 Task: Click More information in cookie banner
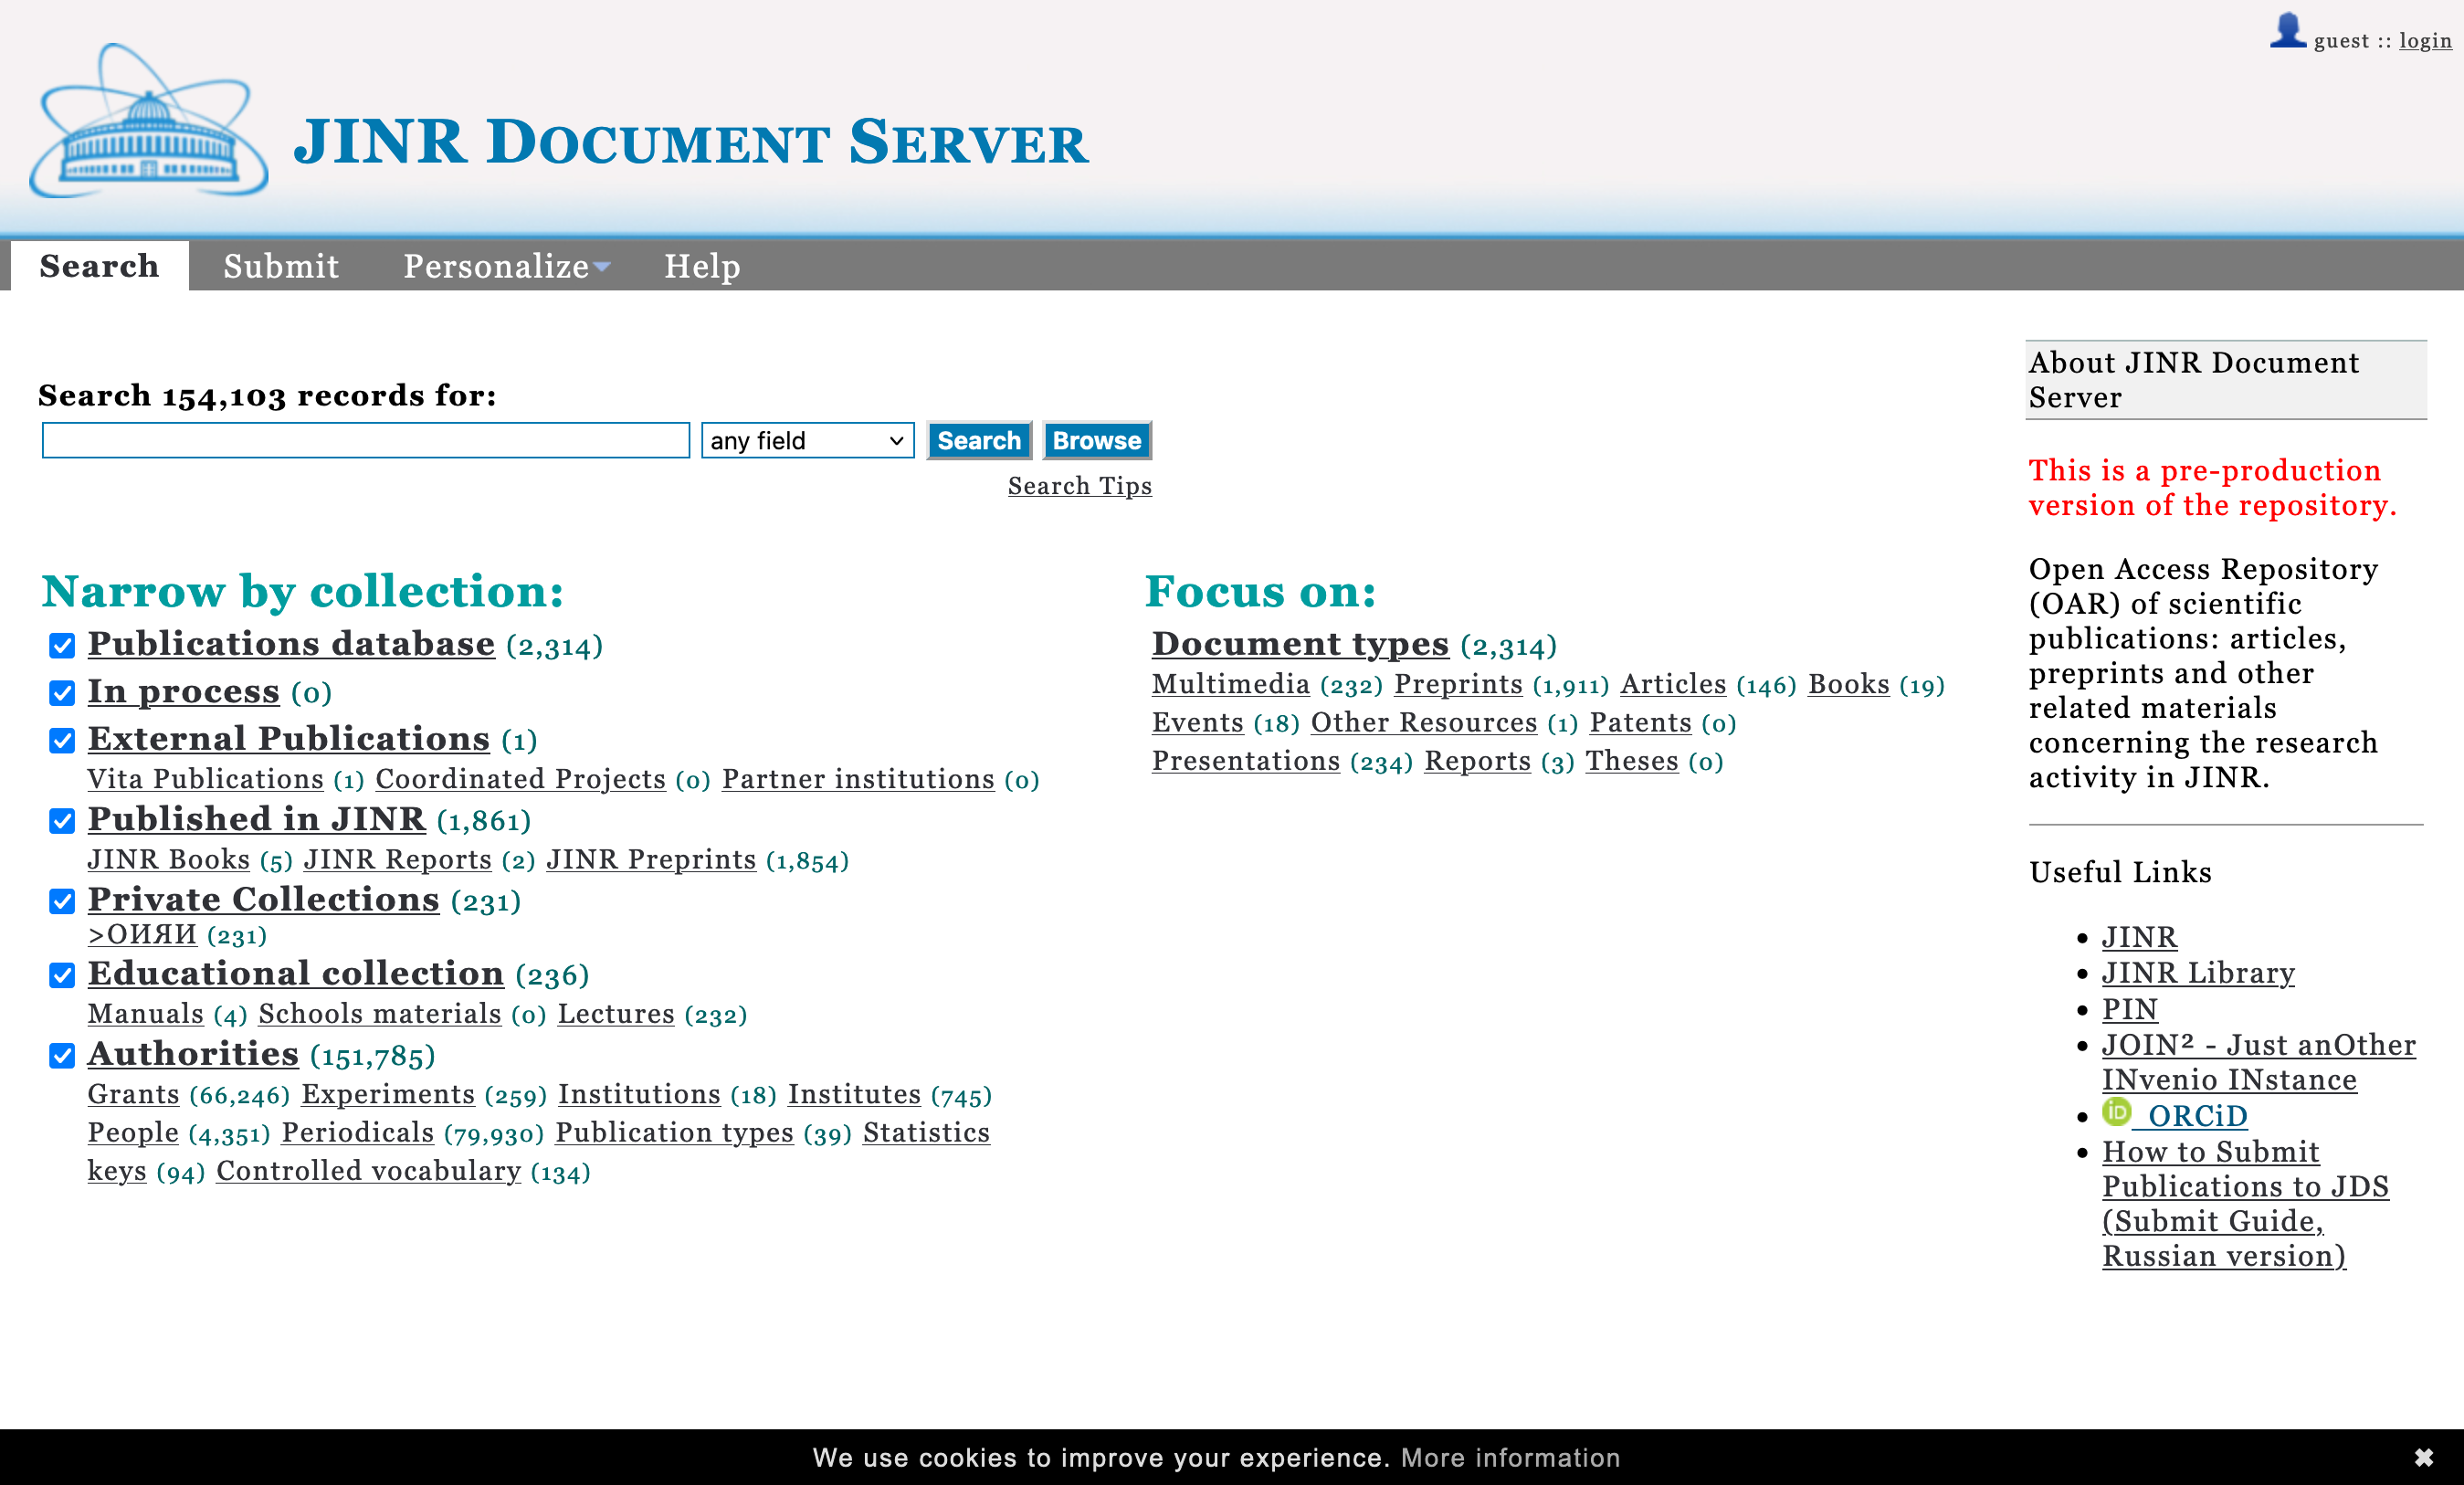1510,1457
